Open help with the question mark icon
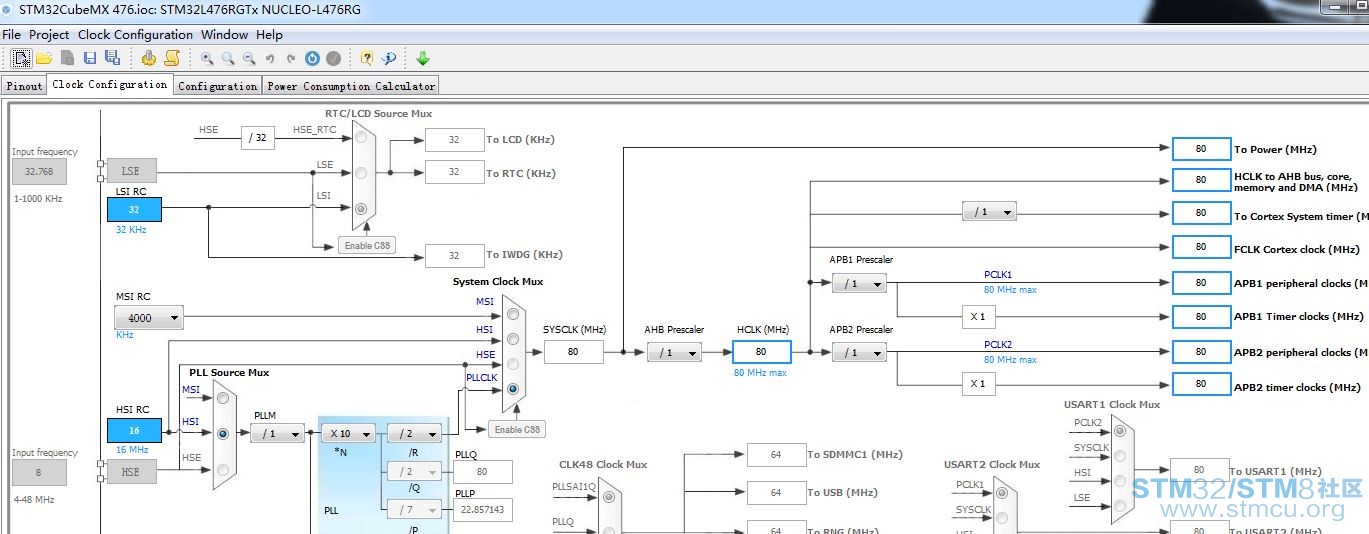The image size is (1369, 534). 367,58
